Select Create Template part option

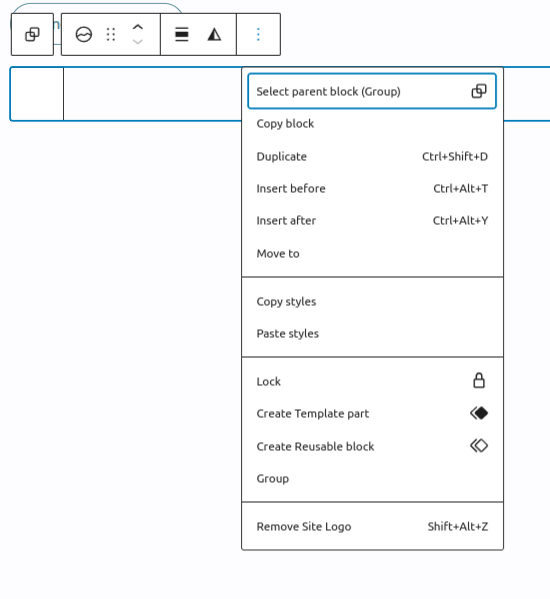click(x=372, y=414)
